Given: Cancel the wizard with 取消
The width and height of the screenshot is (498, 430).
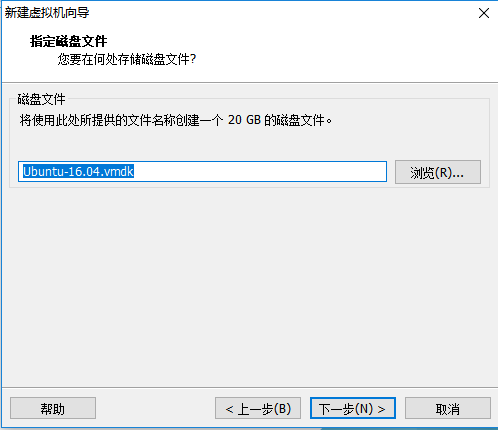Looking at the screenshot, I should click(448, 408).
